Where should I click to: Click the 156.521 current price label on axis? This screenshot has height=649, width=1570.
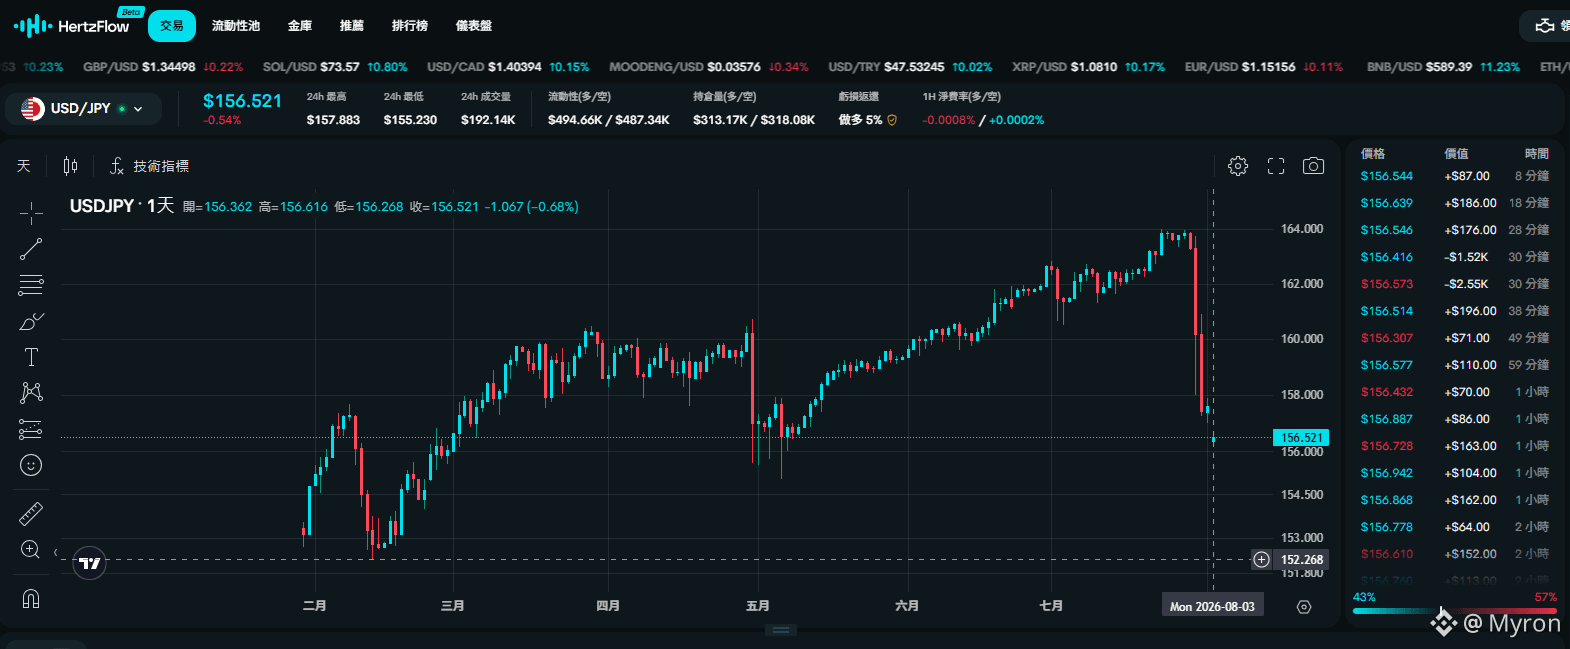point(1302,438)
